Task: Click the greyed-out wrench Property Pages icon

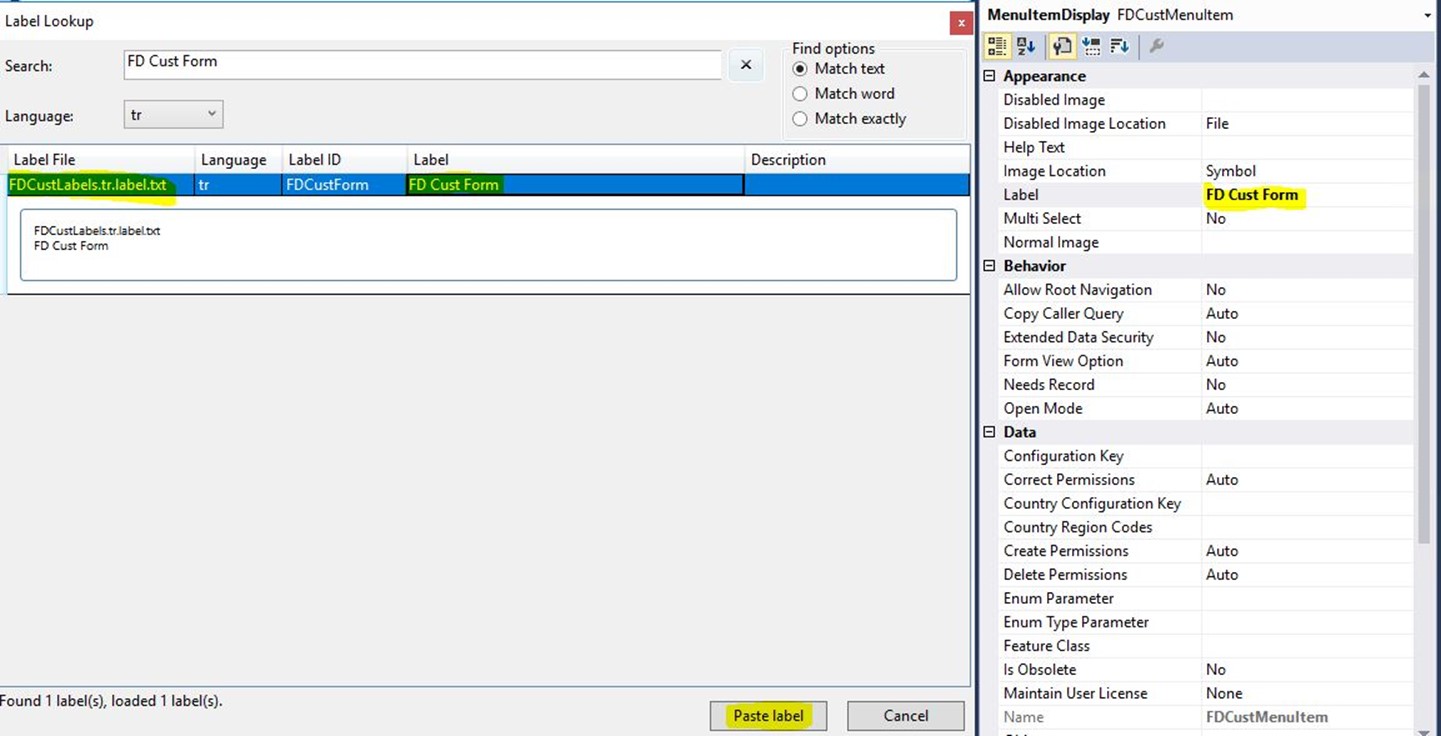Action: (1156, 46)
